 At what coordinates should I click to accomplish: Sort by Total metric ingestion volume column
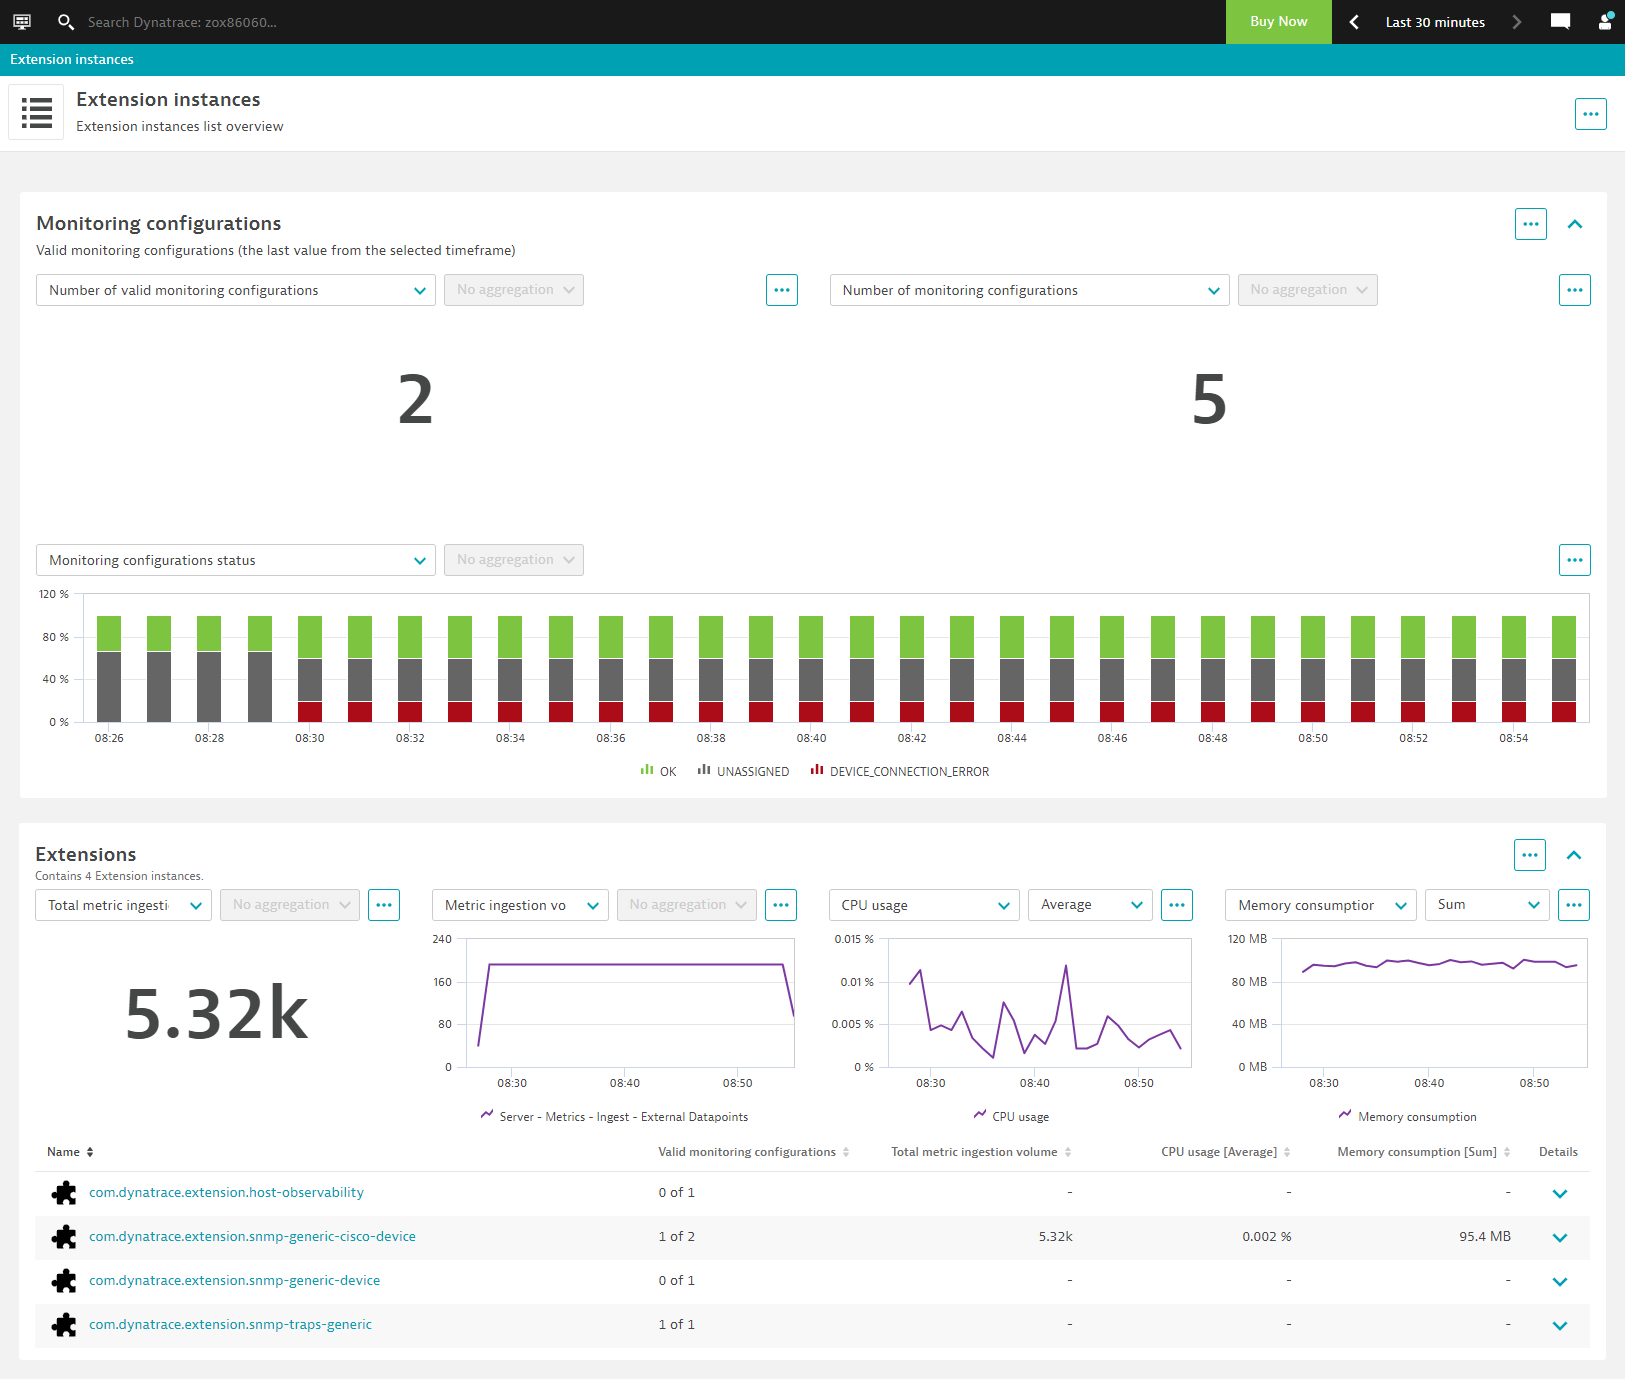coord(981,1152)
